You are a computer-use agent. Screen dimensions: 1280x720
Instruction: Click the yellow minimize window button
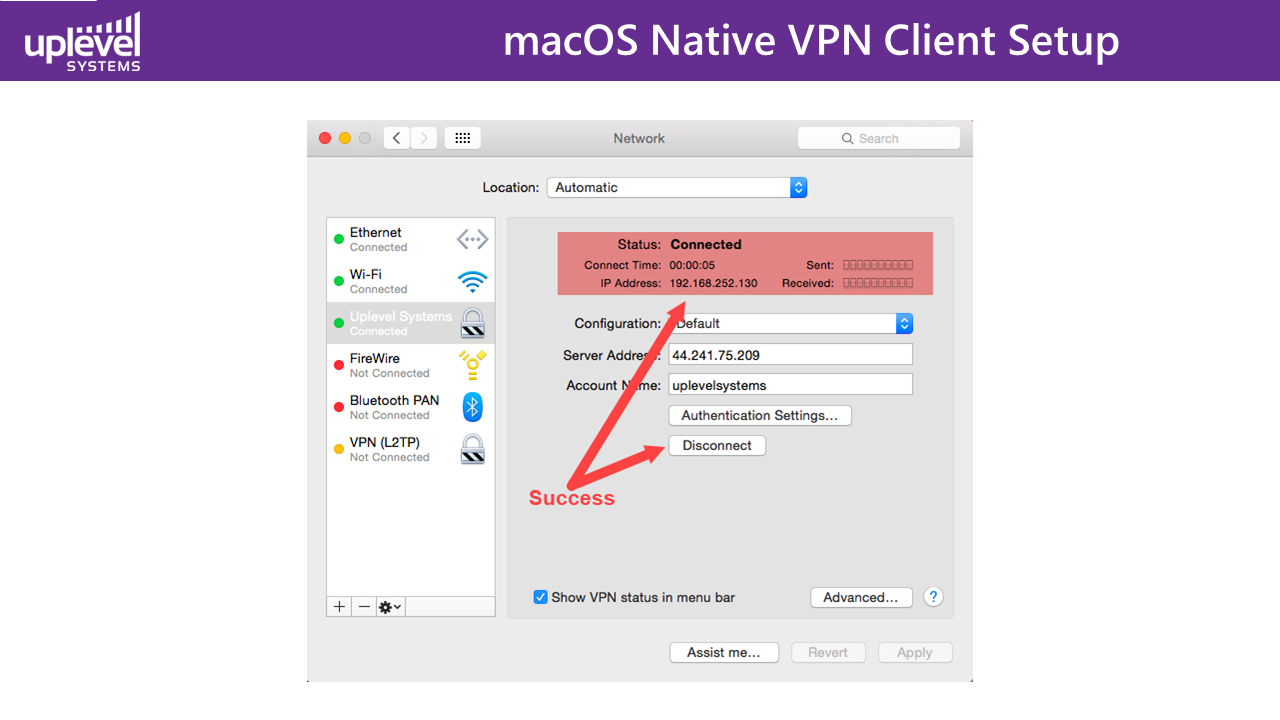click(345, 138)
